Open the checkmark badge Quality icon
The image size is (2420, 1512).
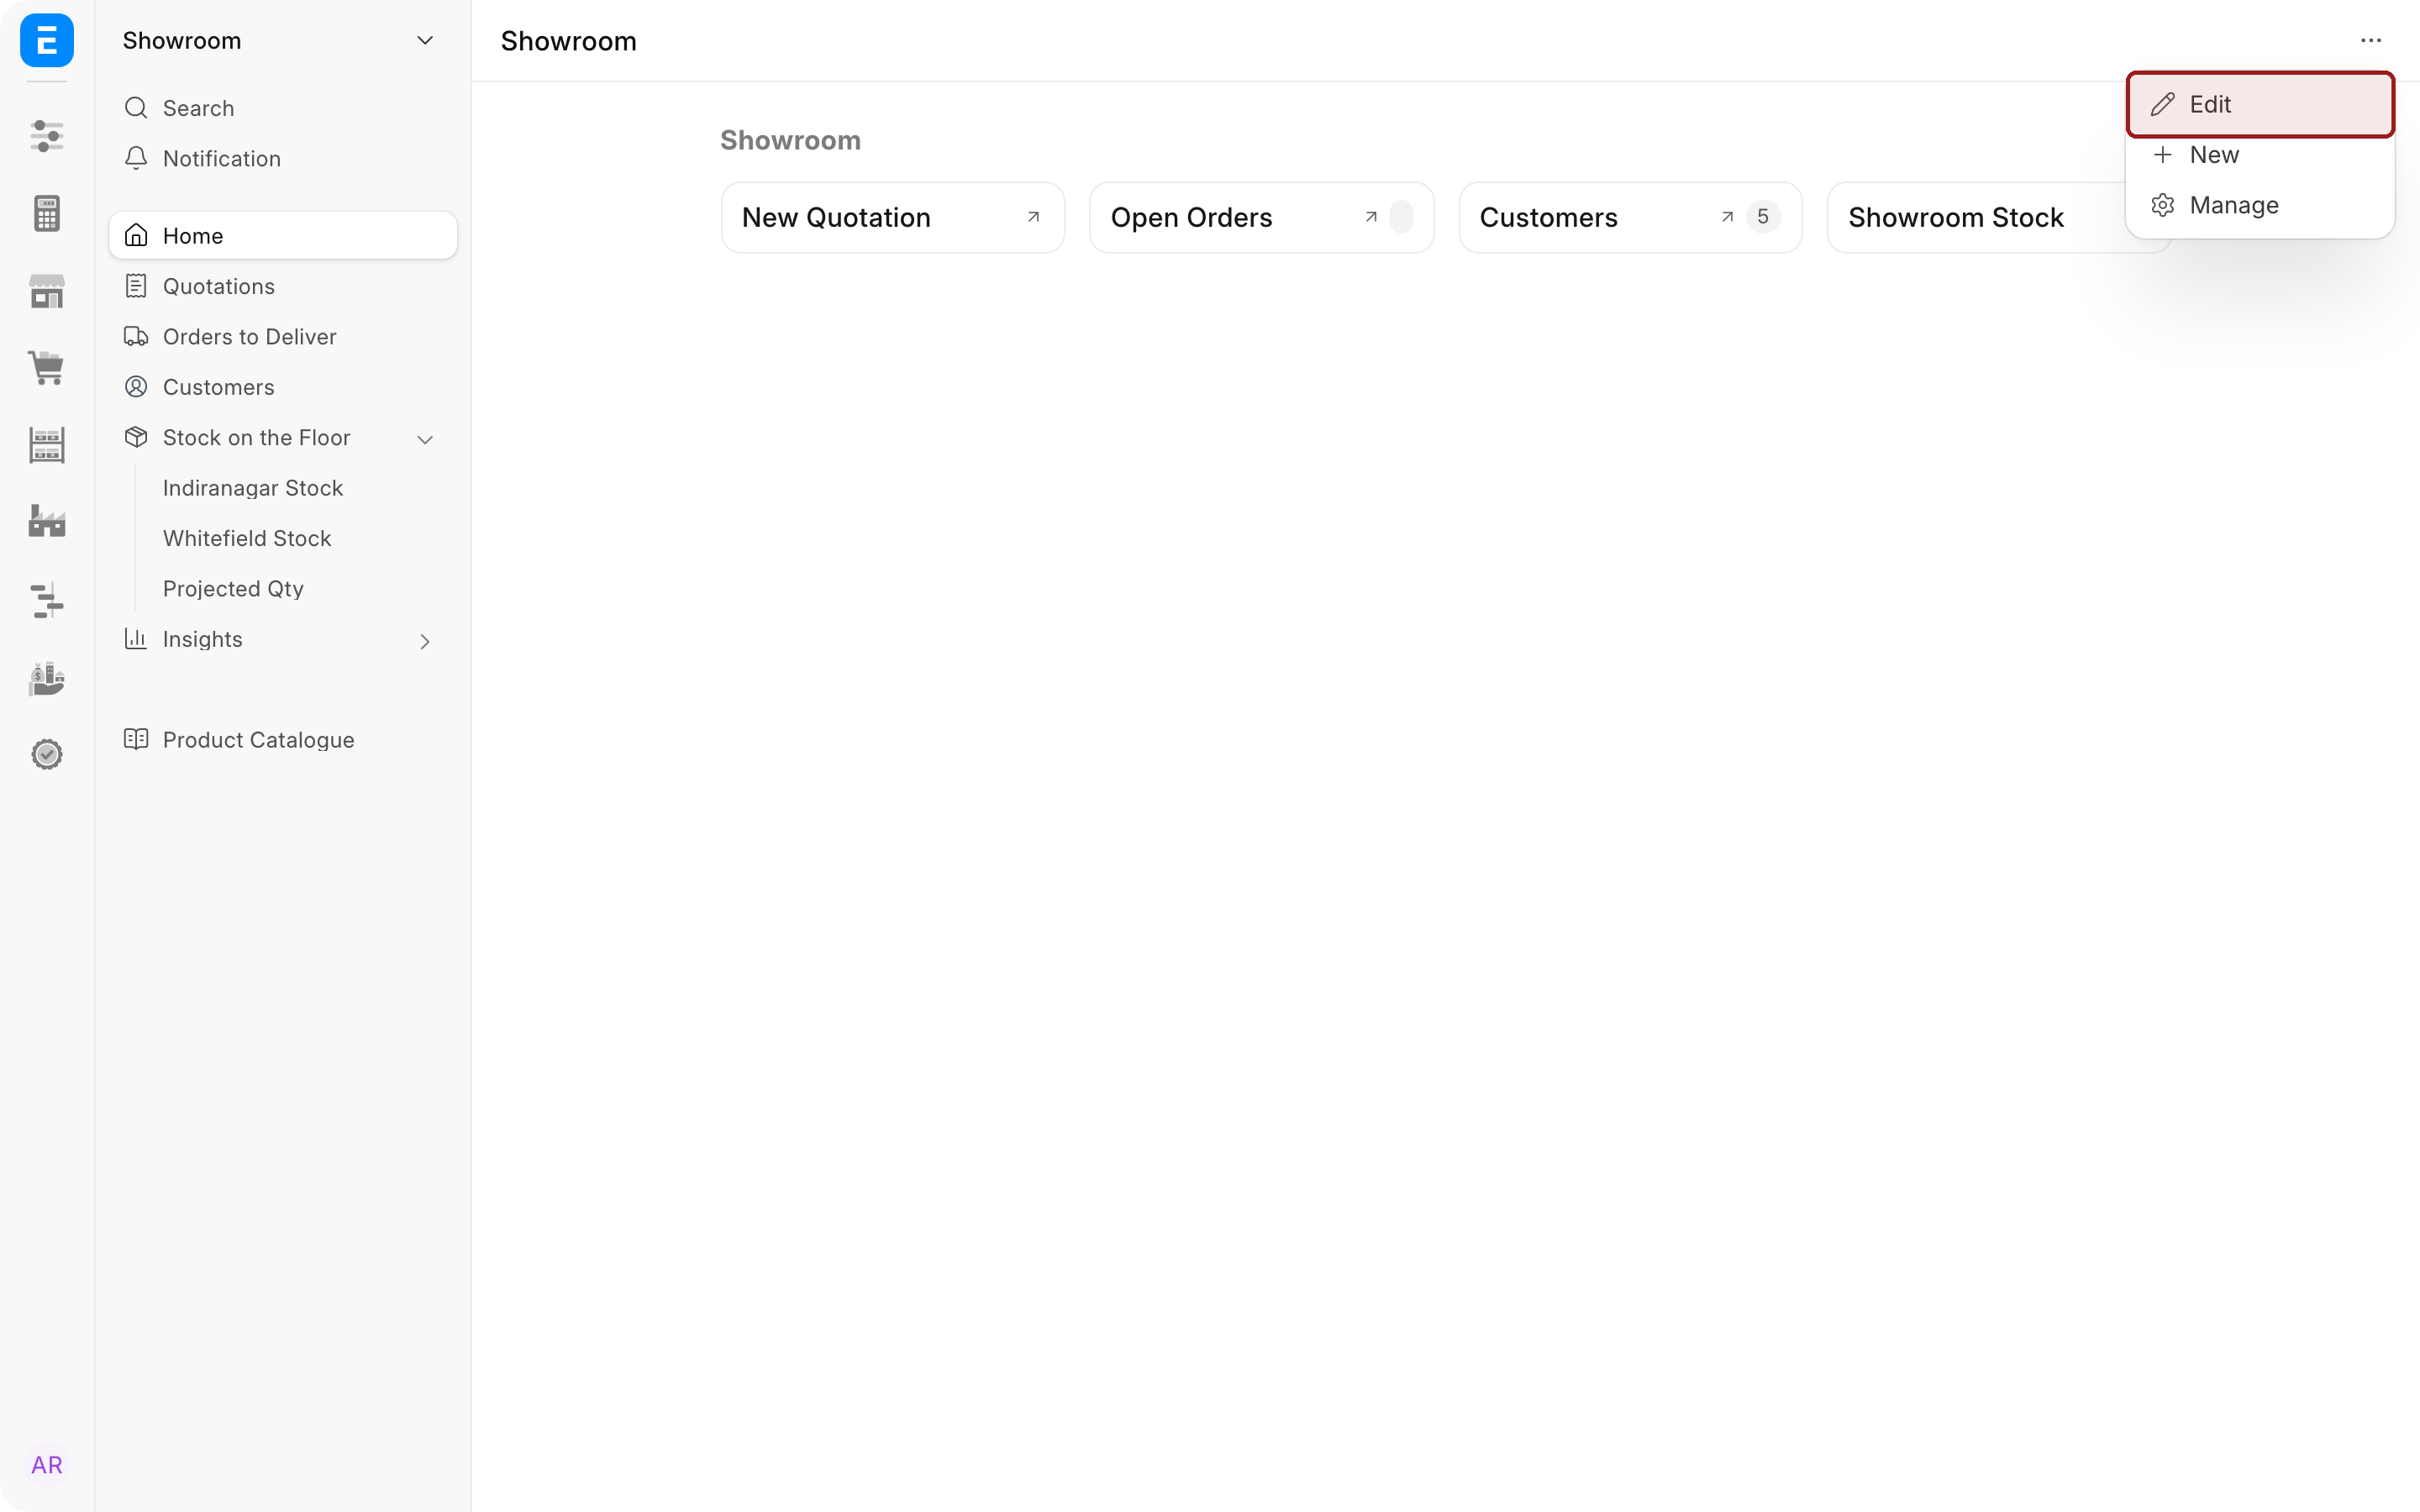coord(47,754)
